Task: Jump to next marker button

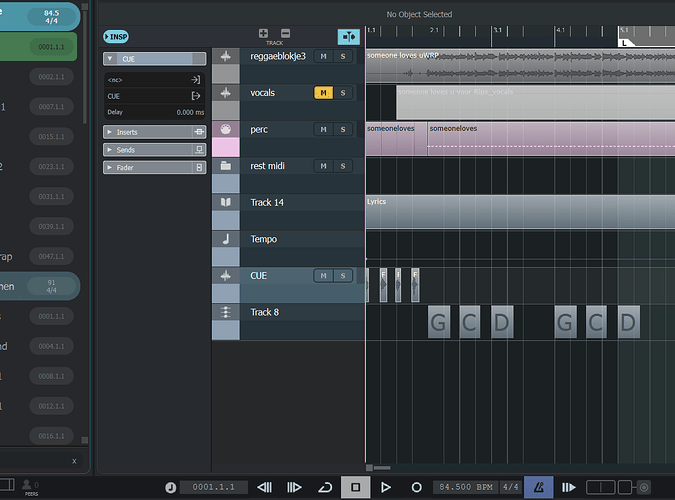Action: tap(294, 488)
